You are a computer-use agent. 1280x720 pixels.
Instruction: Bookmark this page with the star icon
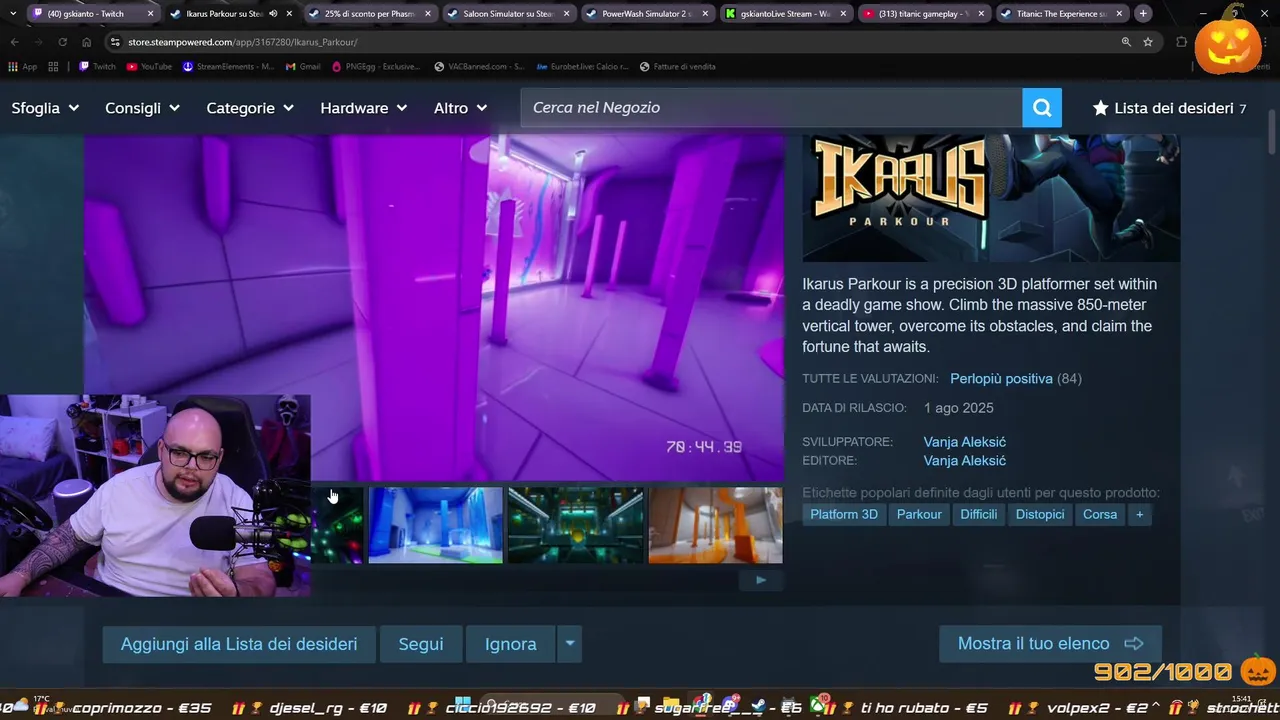tap(1148, 42)
